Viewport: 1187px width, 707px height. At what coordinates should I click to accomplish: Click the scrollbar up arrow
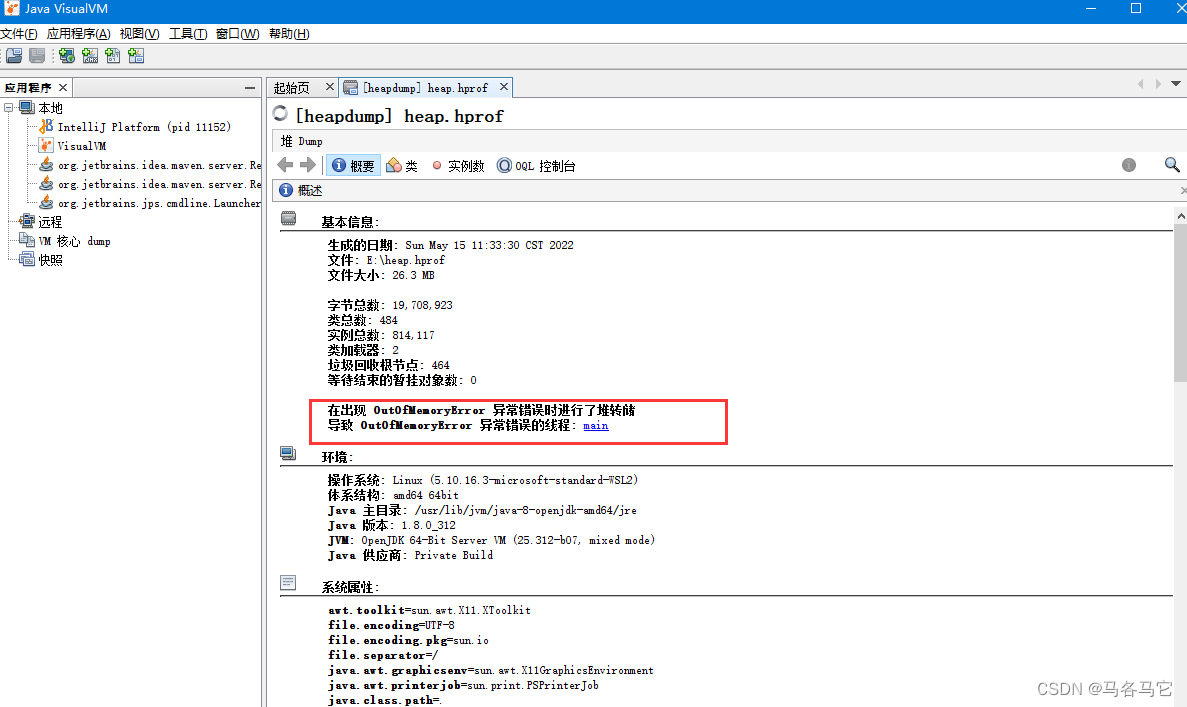click(1180, 216)
